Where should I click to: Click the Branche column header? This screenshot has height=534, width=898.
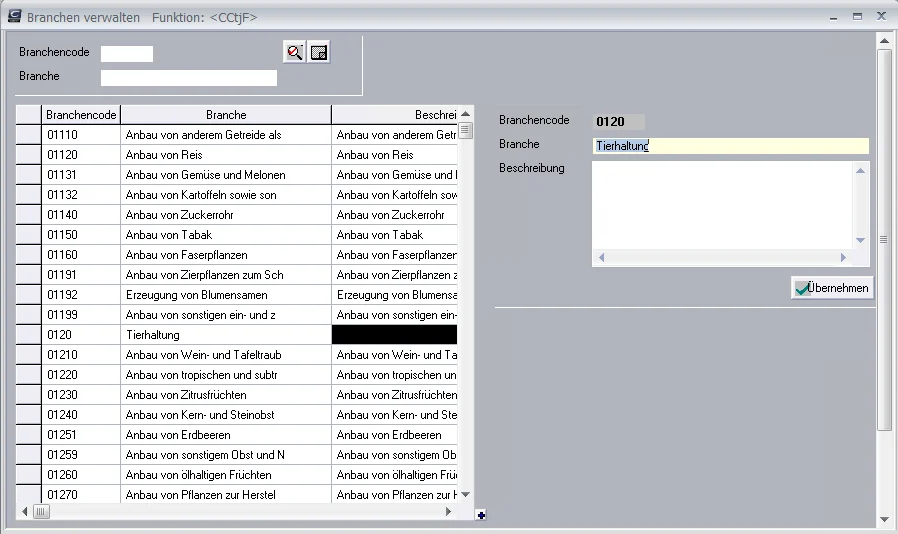pyautogui.click(x=226, y=115)
